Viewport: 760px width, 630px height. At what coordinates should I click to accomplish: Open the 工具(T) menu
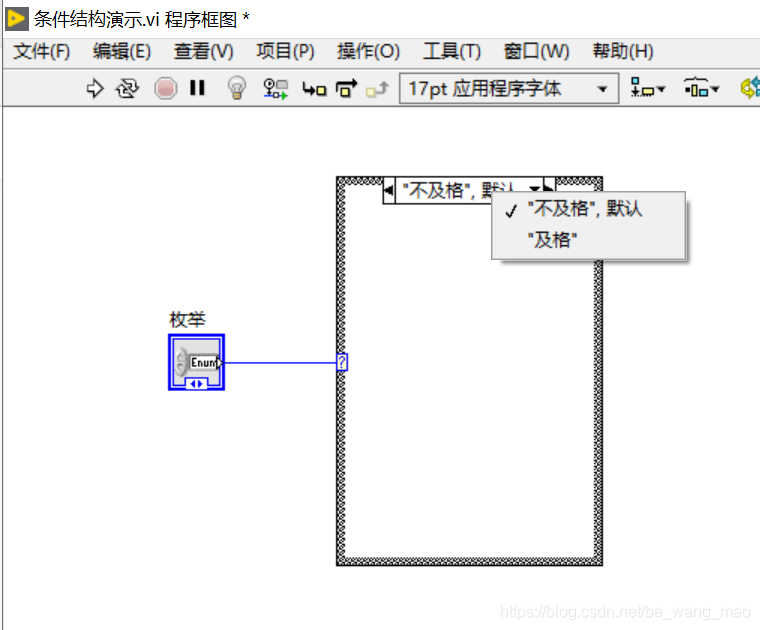pyautogui.click(x=452, y=51)
